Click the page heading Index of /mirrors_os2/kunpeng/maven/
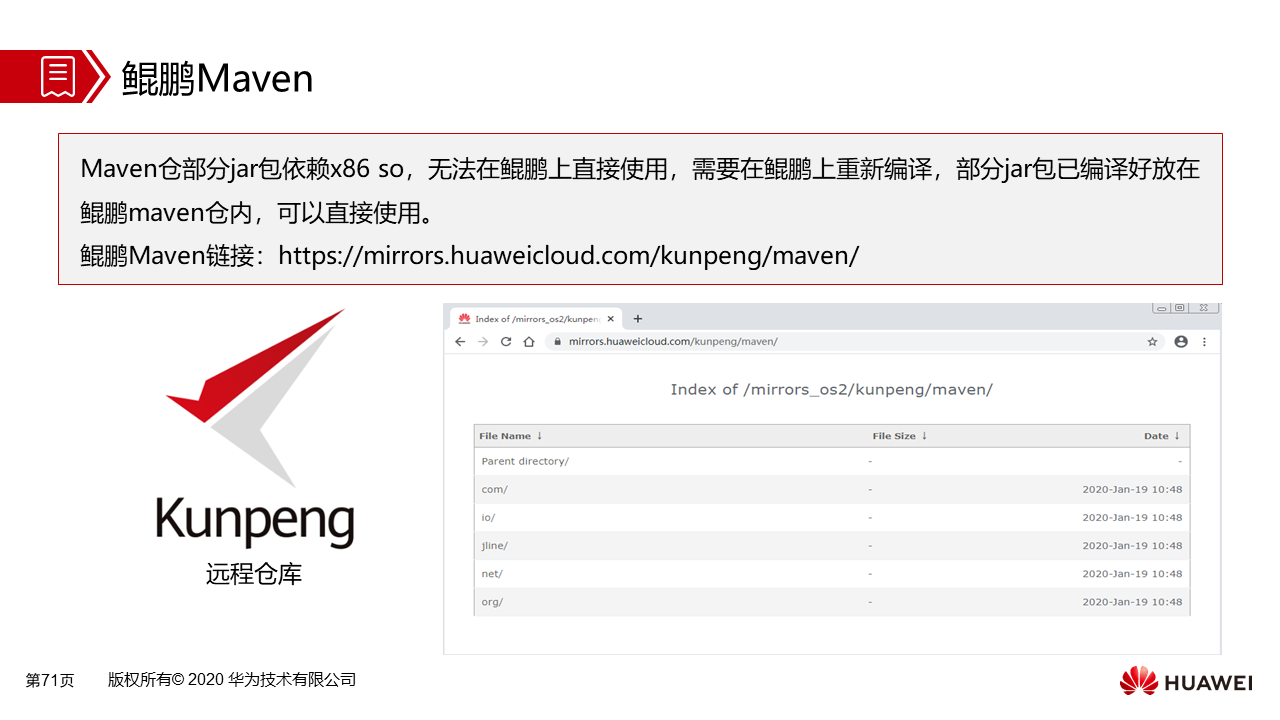The height and width of the screenshot is (720, 1280). (831, 389)
